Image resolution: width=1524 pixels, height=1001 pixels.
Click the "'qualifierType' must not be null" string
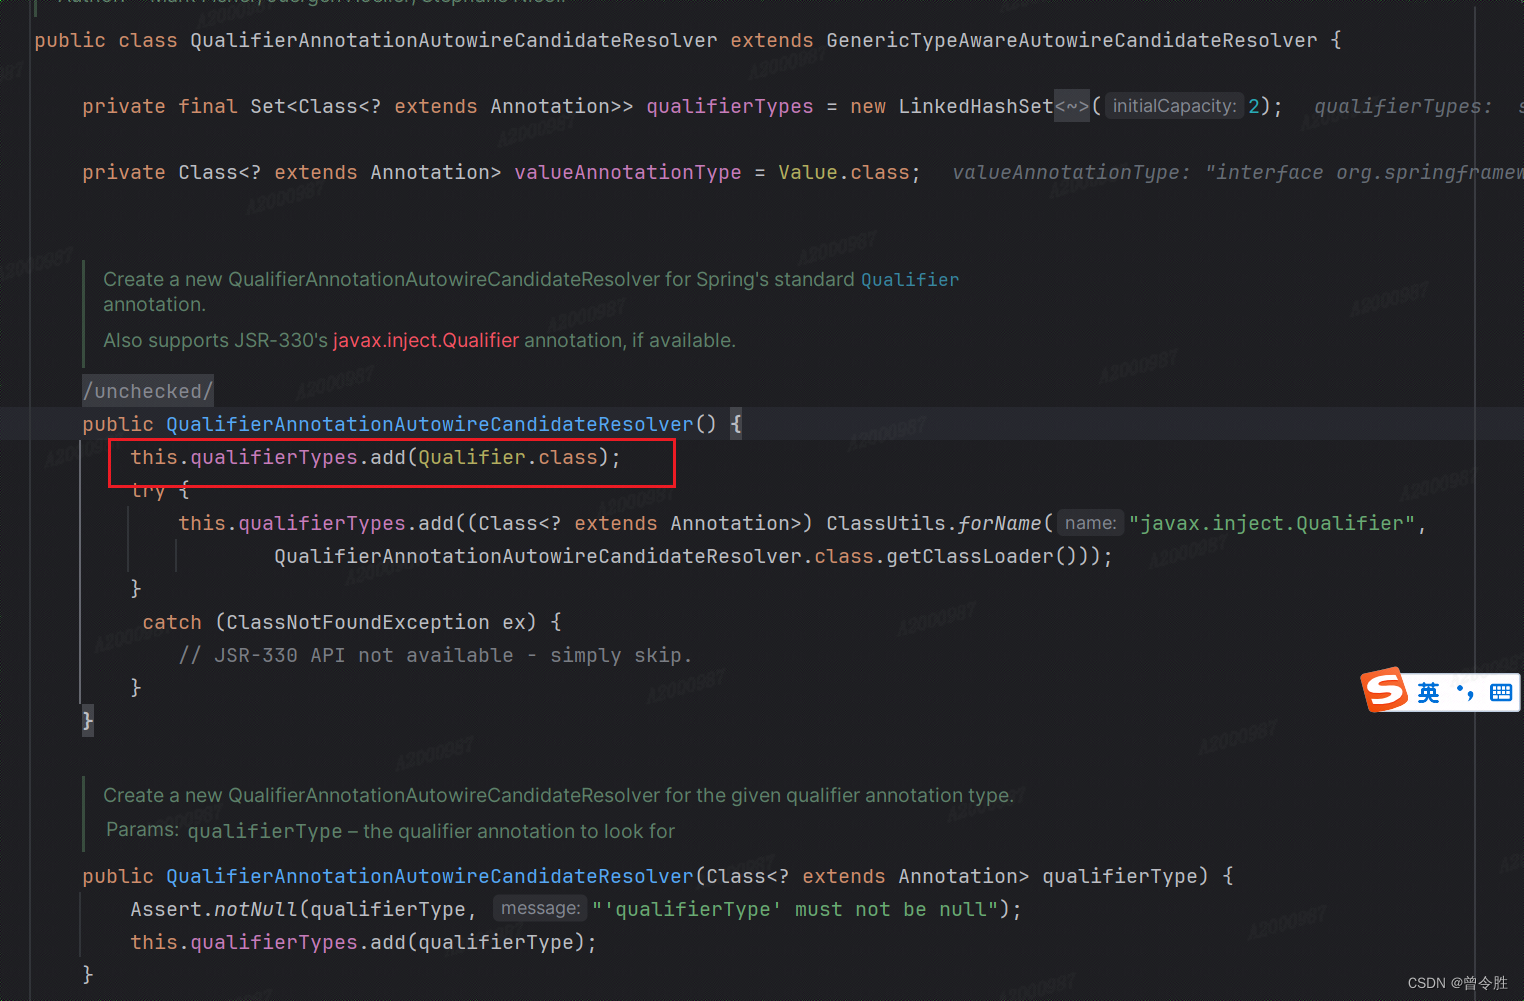click(x=795, y=909)
